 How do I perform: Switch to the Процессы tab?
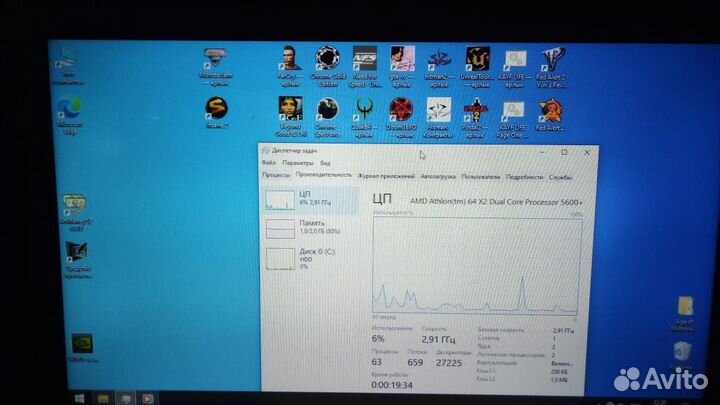point(276,175)
